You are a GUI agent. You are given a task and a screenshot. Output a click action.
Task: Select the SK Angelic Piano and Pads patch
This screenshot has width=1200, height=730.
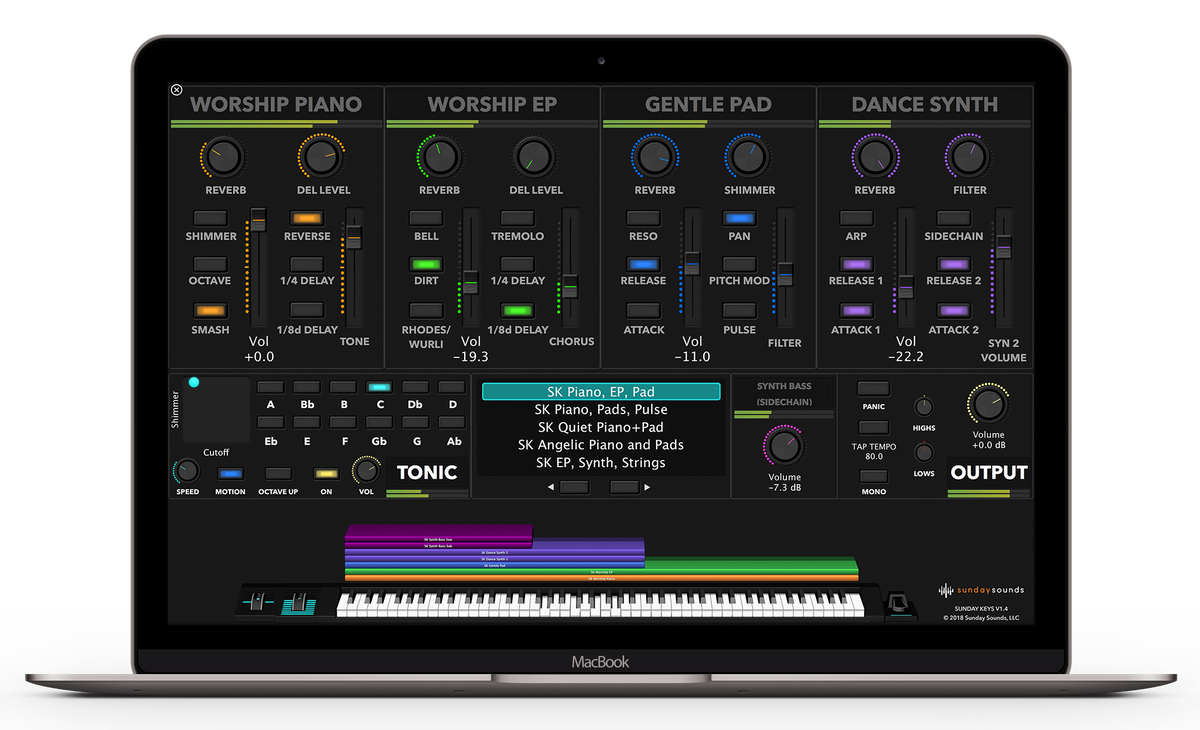click(601, 444)
